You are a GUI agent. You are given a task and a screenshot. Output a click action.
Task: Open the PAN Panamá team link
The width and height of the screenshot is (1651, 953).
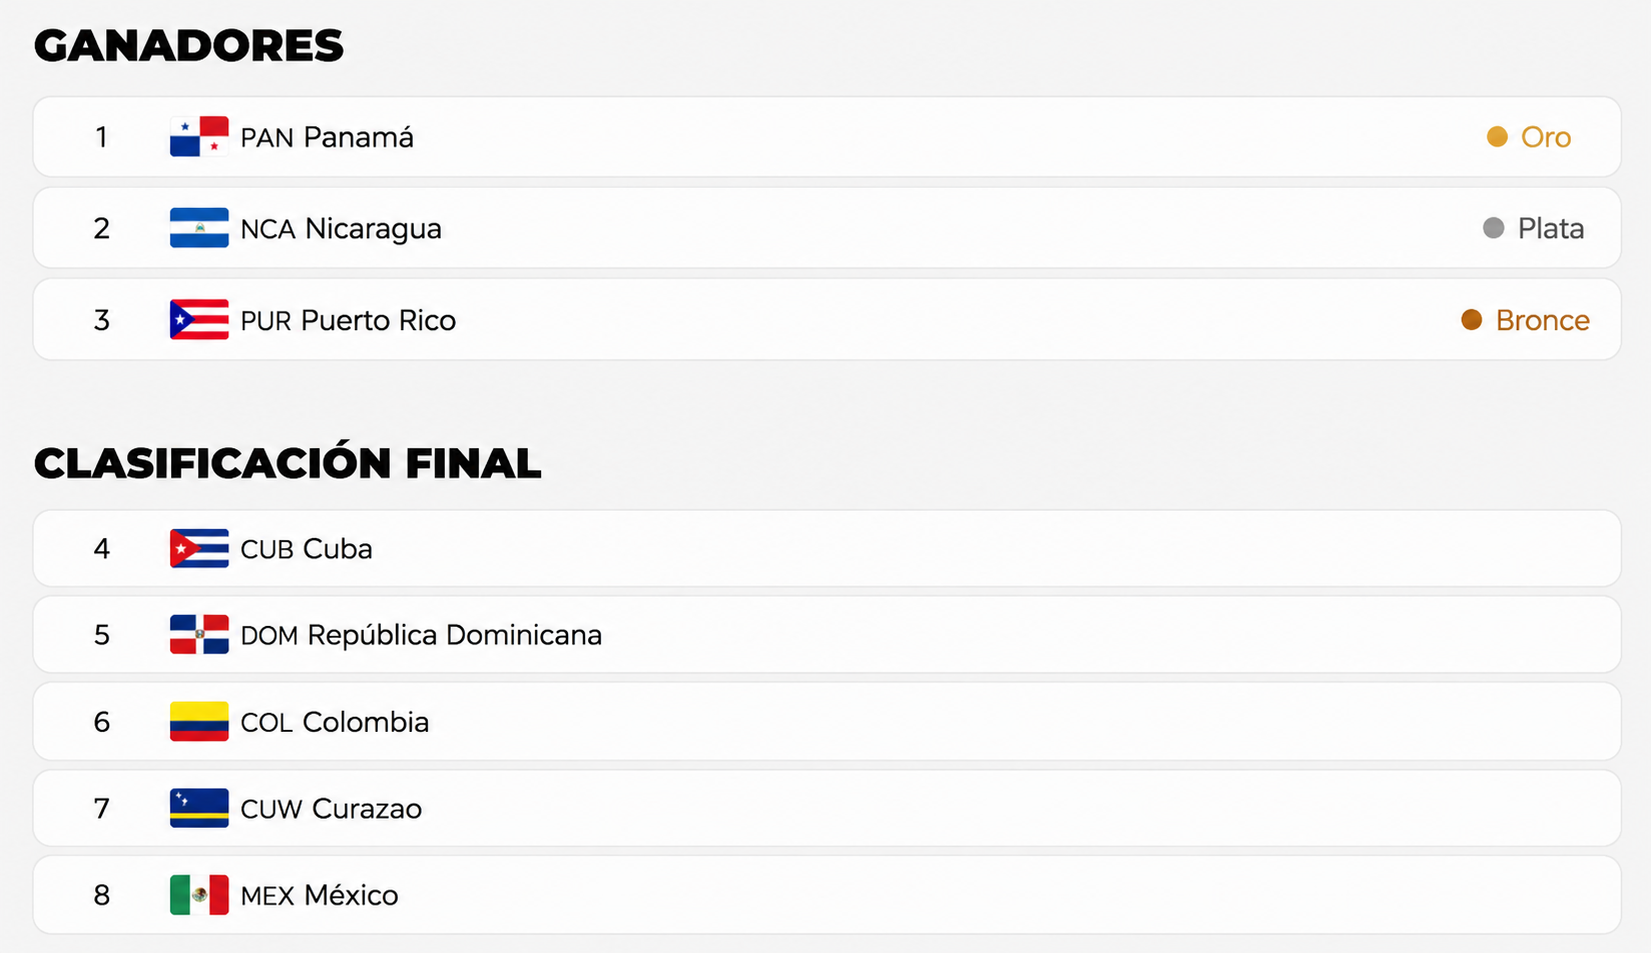click(327, 137)
